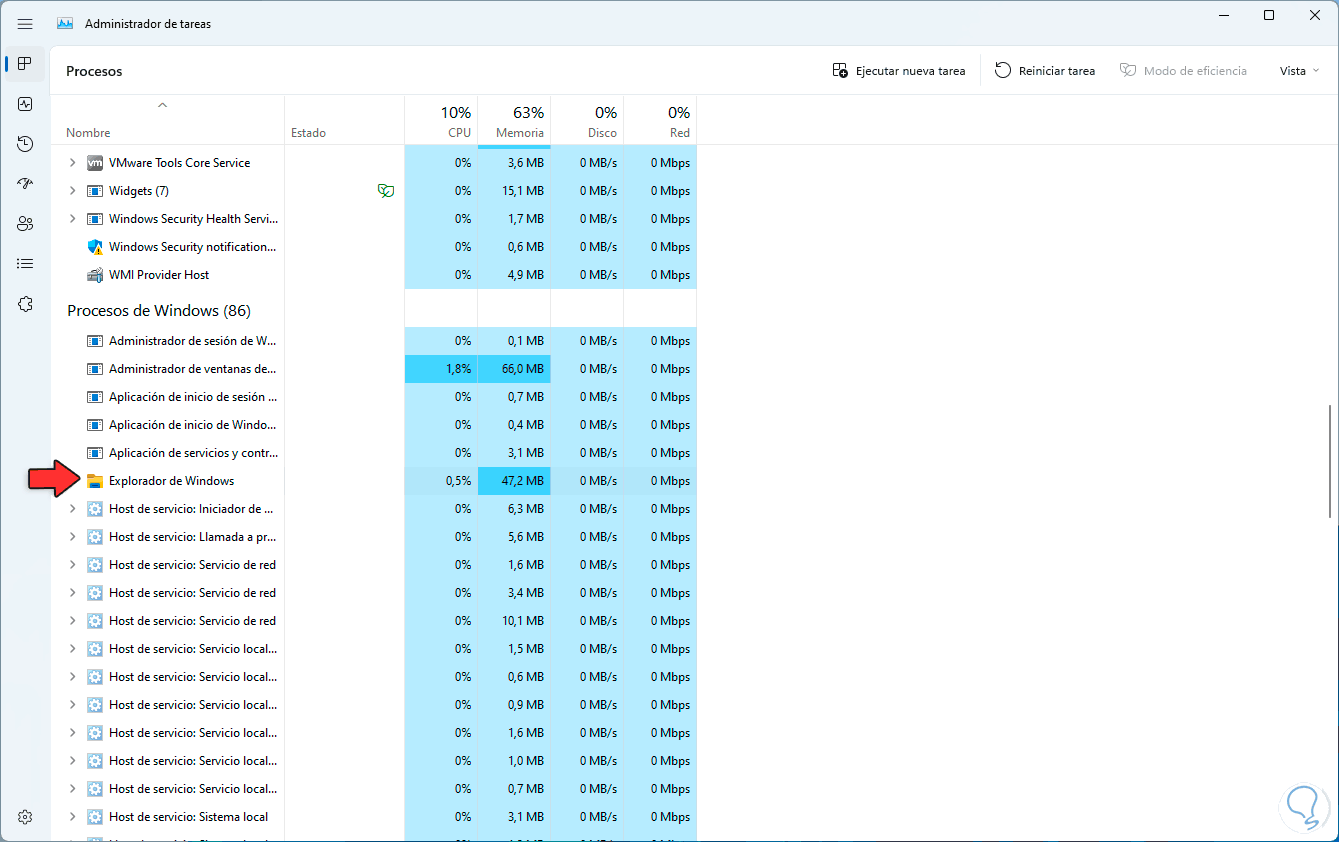Sort by the Memoria column header
This screenshot has width=1339, height=842.
click(x=514, y=120)
